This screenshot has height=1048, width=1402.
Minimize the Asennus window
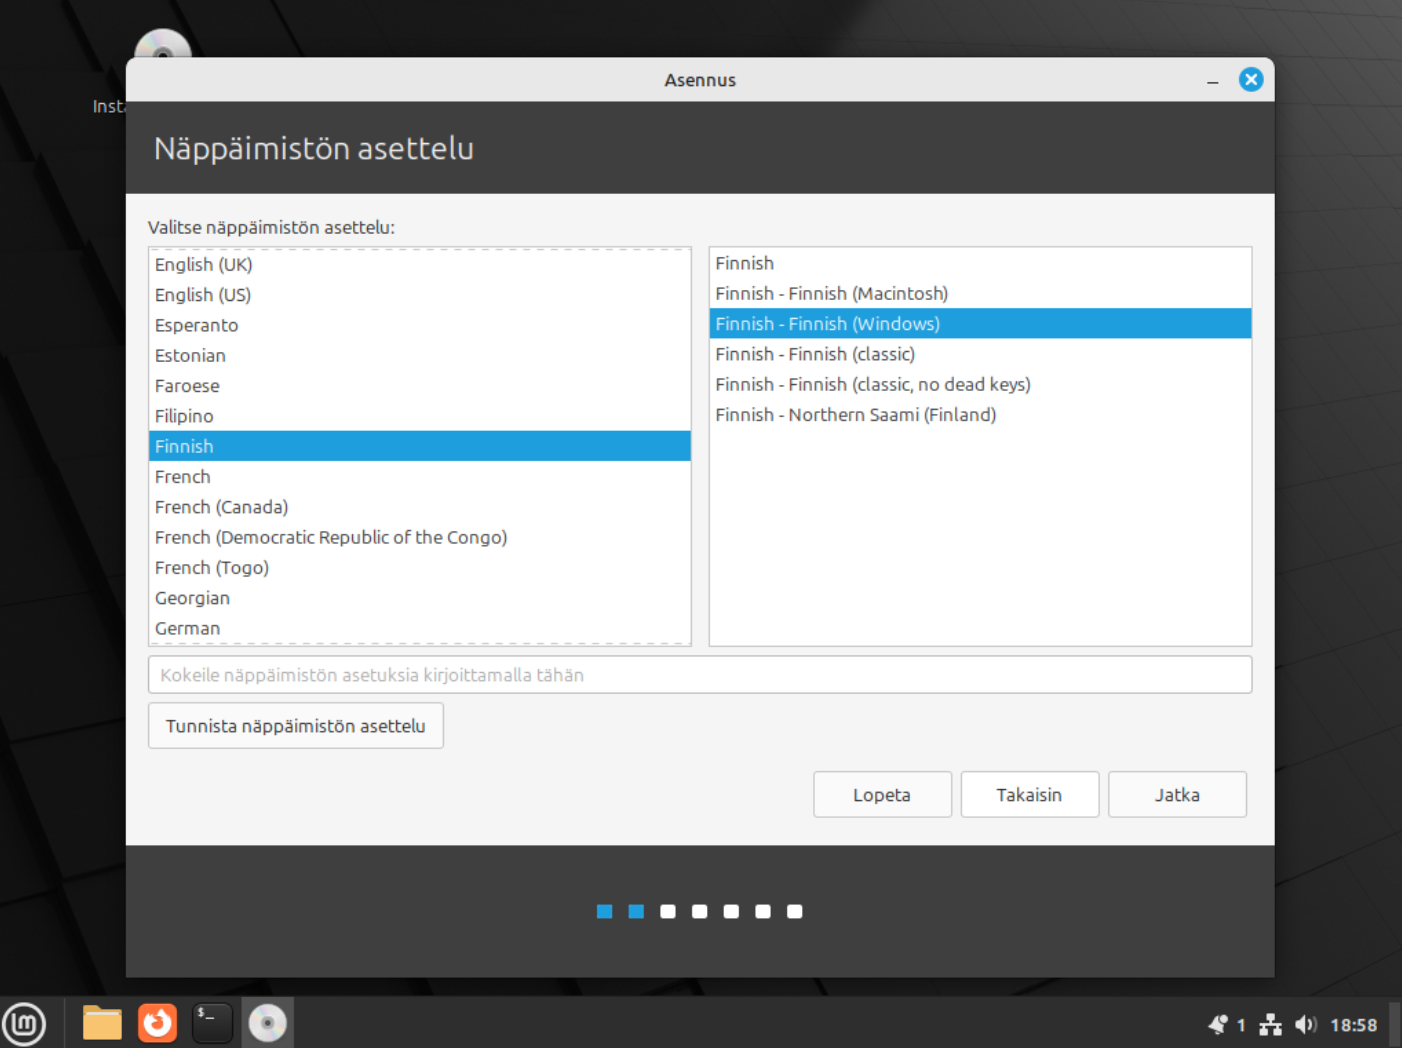click(x=1212, y=80)
